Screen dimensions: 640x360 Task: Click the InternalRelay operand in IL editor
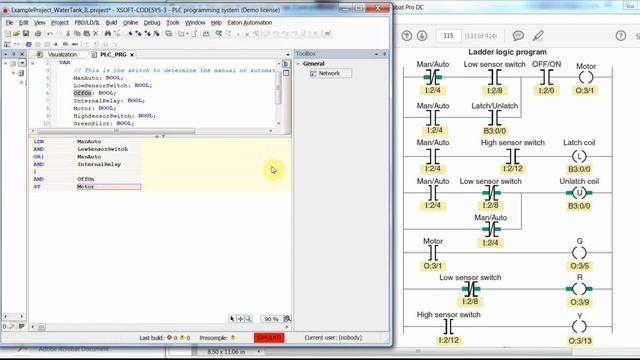point(99,164)
